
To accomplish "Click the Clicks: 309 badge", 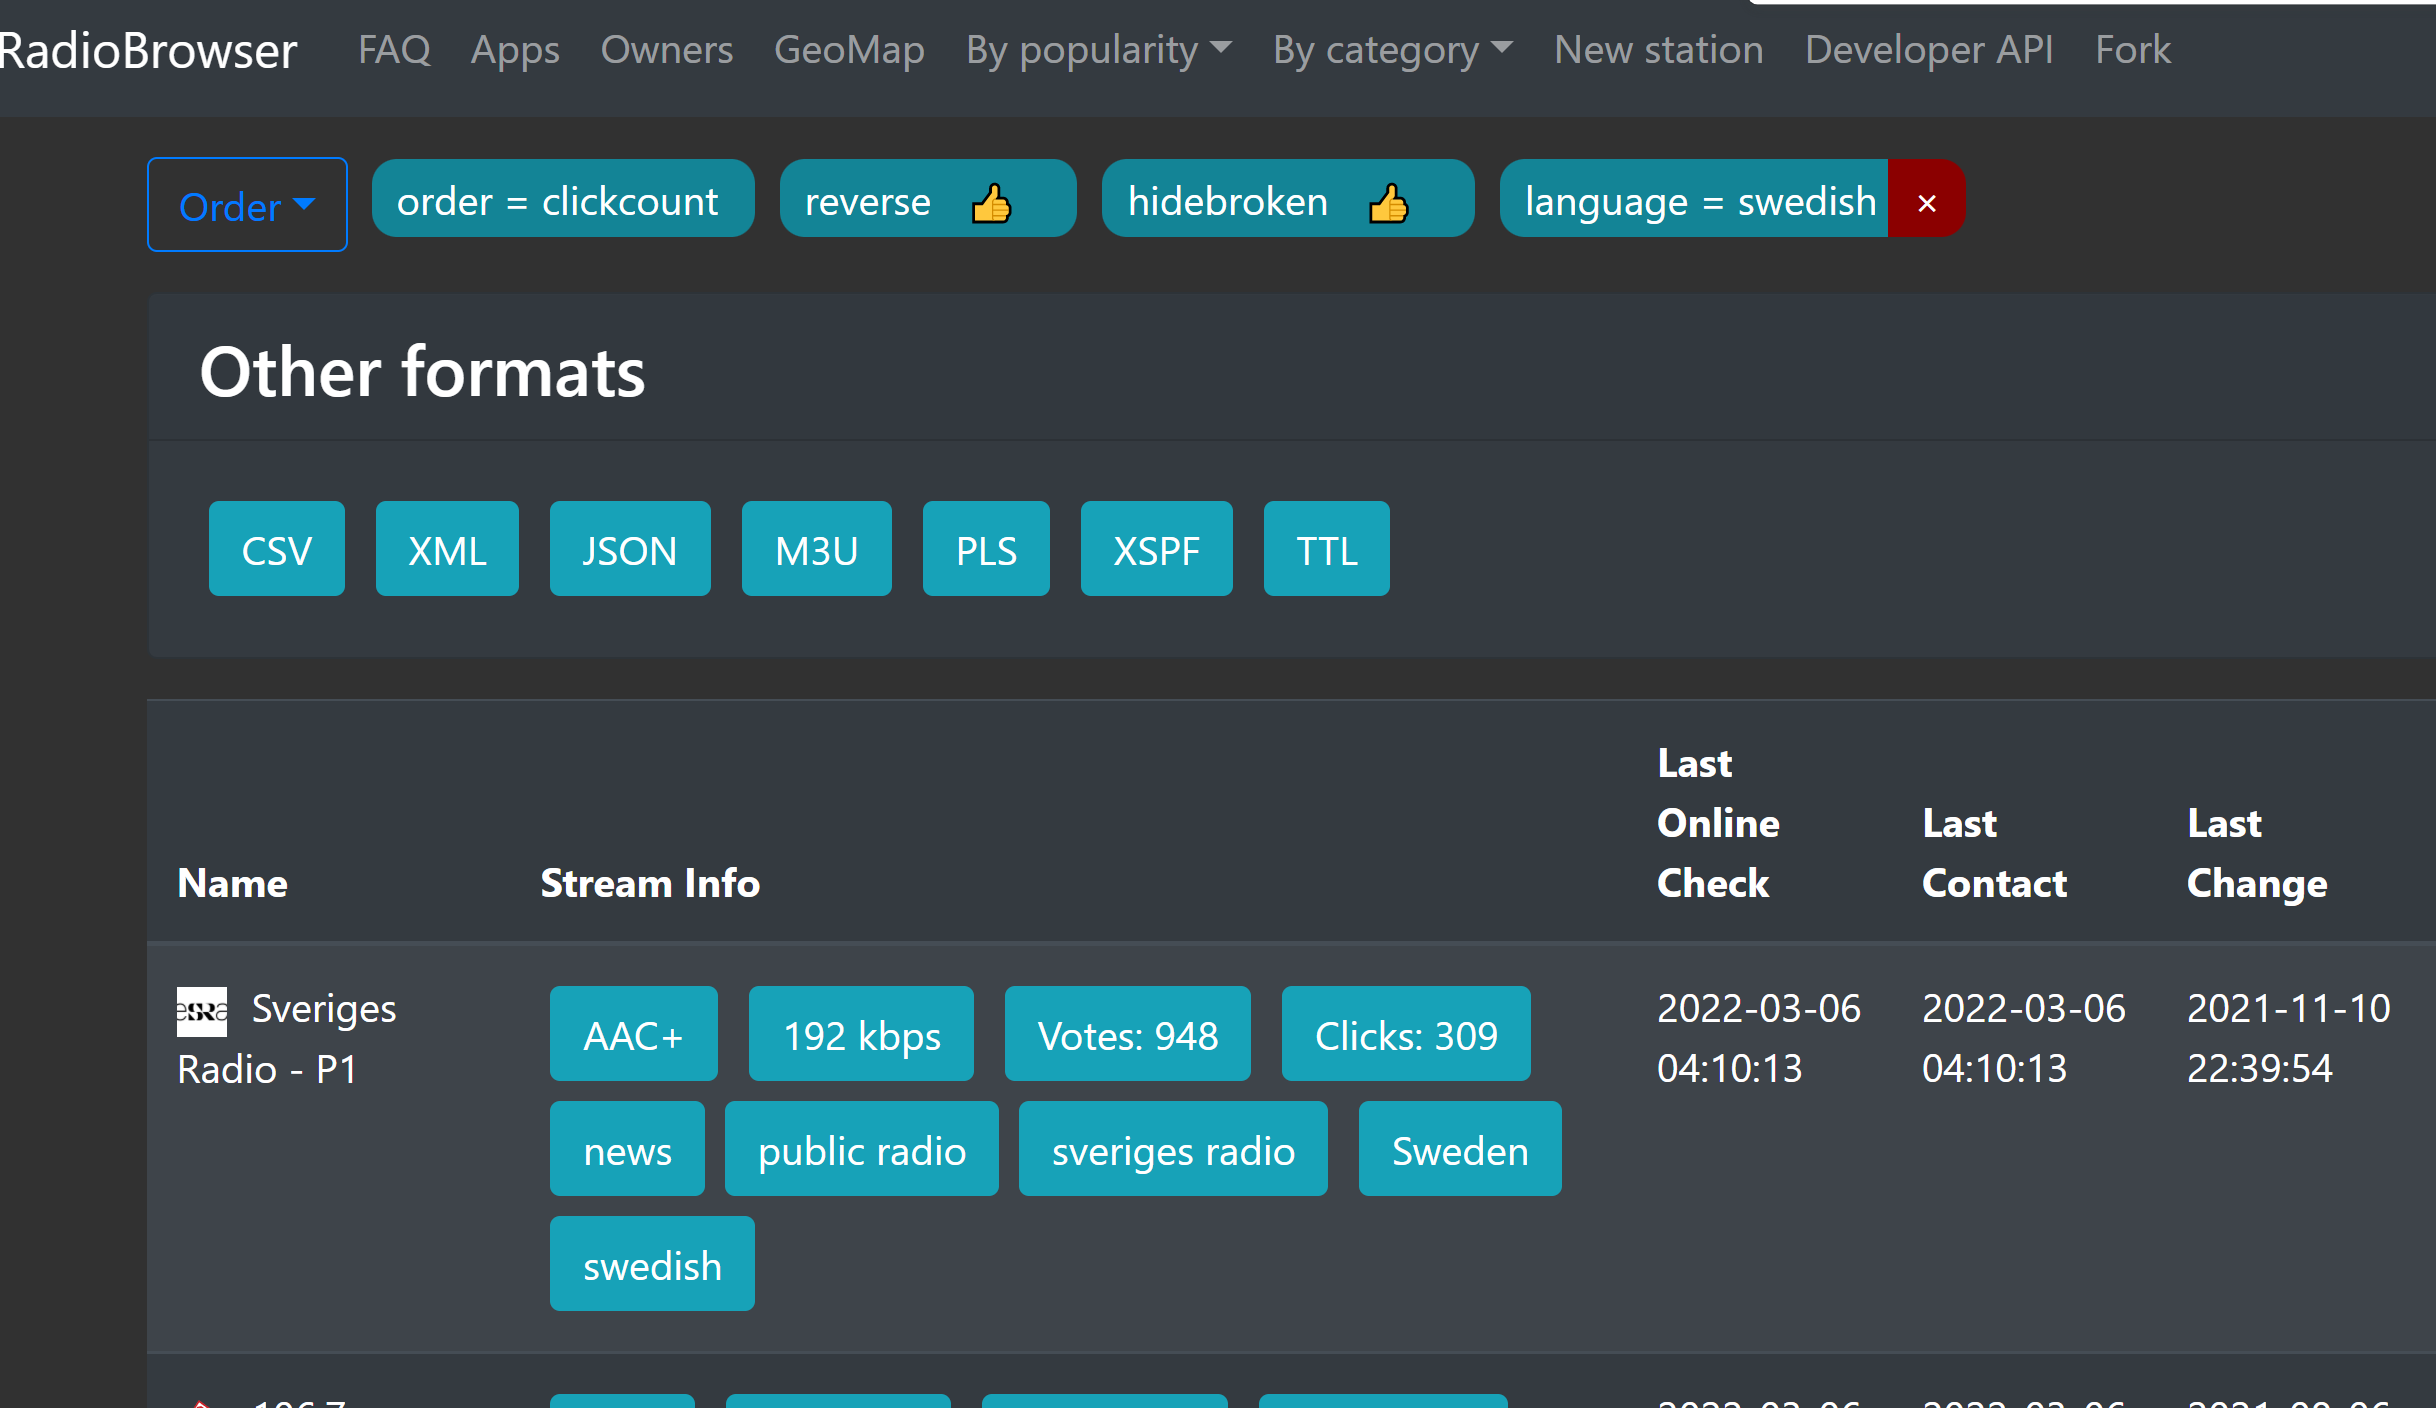I will click(1406, 1034).
